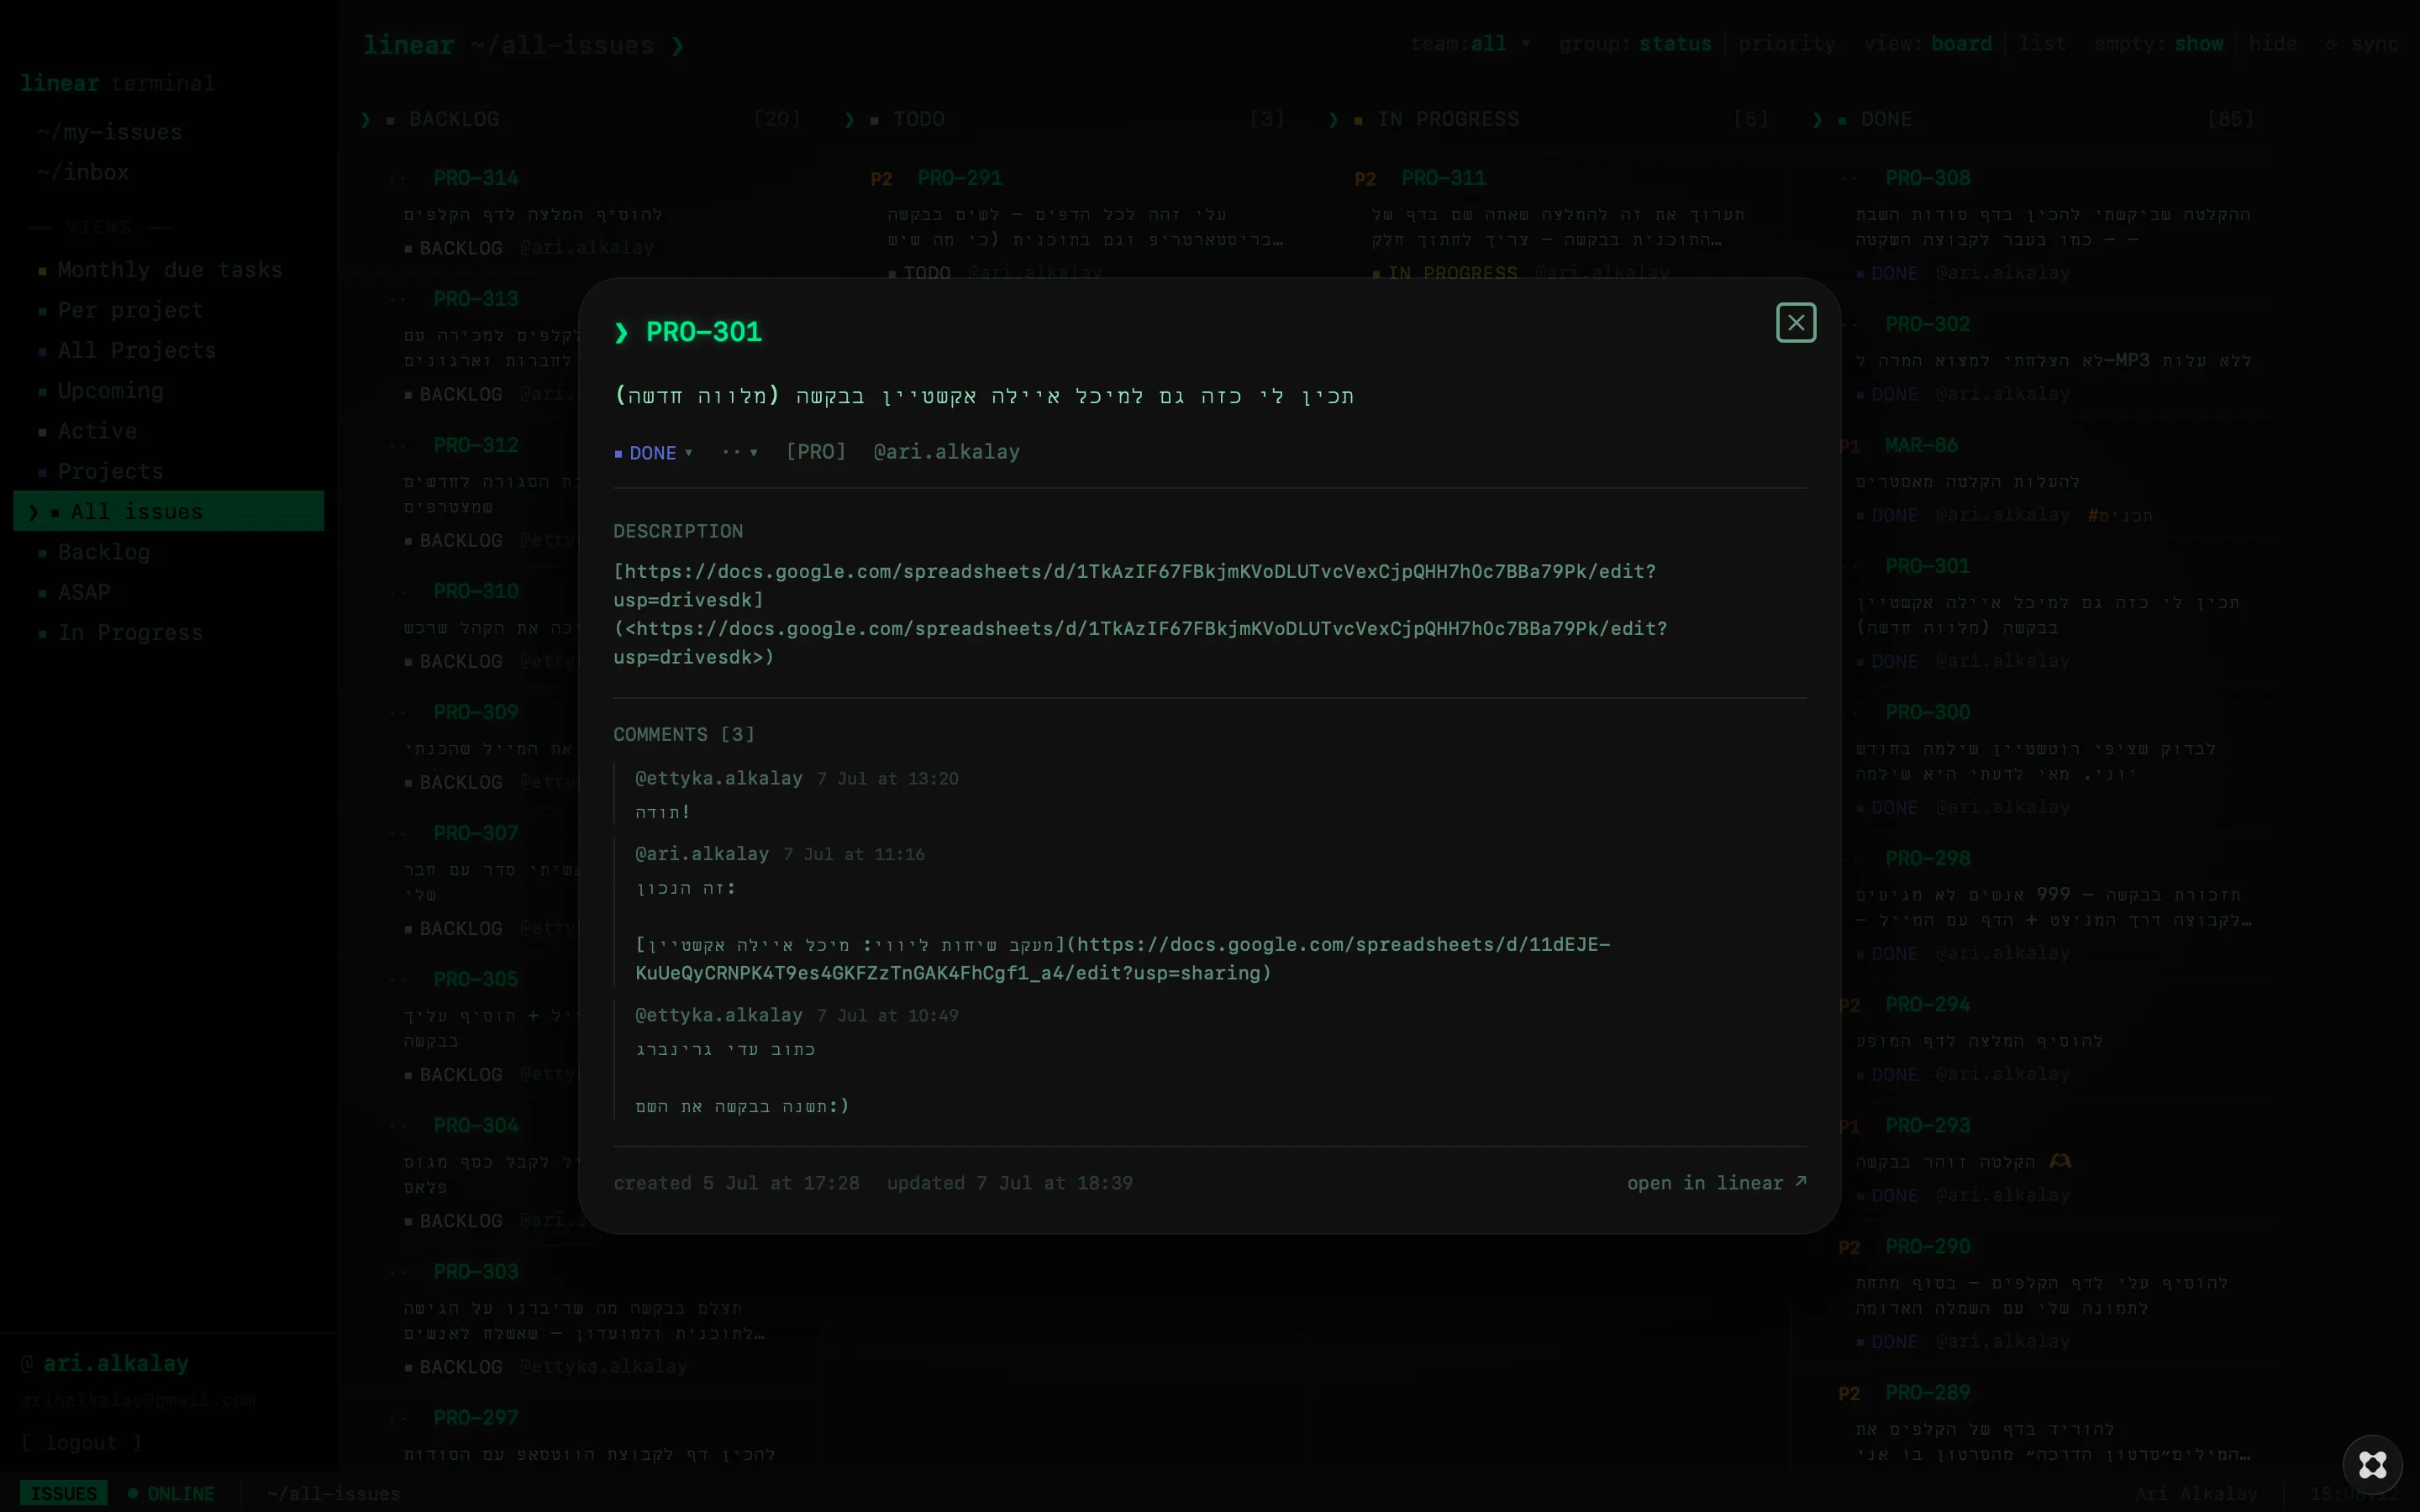Screen dimensions: 2420x1512
Task: Open the team: all dropdown
Action: click(x=1470, y=44)
